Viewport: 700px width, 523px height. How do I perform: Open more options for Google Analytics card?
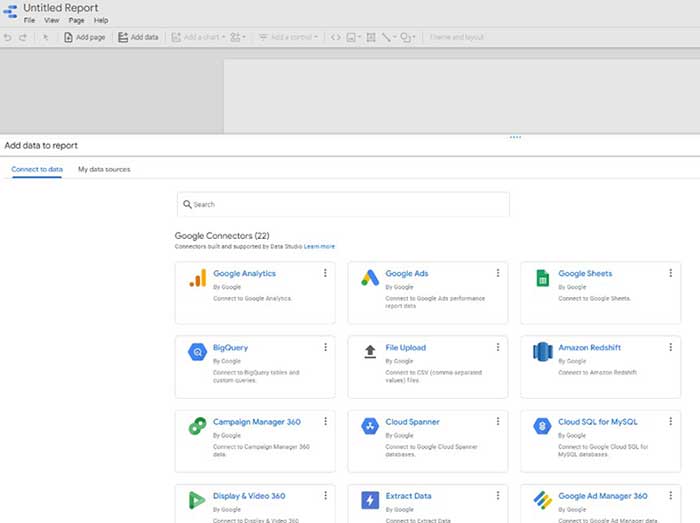[325, 273]
